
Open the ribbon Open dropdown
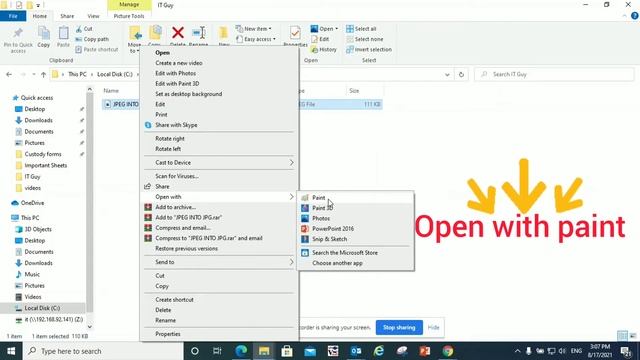pos(324,29)
